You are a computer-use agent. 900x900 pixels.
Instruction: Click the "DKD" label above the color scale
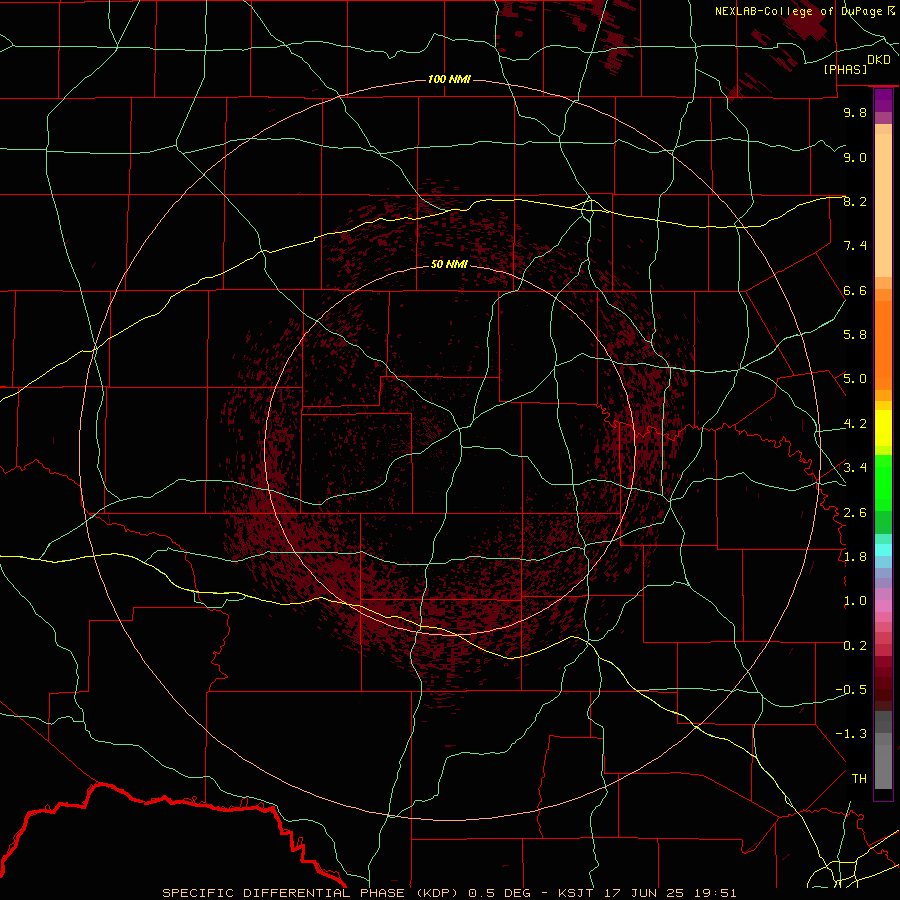(879, 60)
